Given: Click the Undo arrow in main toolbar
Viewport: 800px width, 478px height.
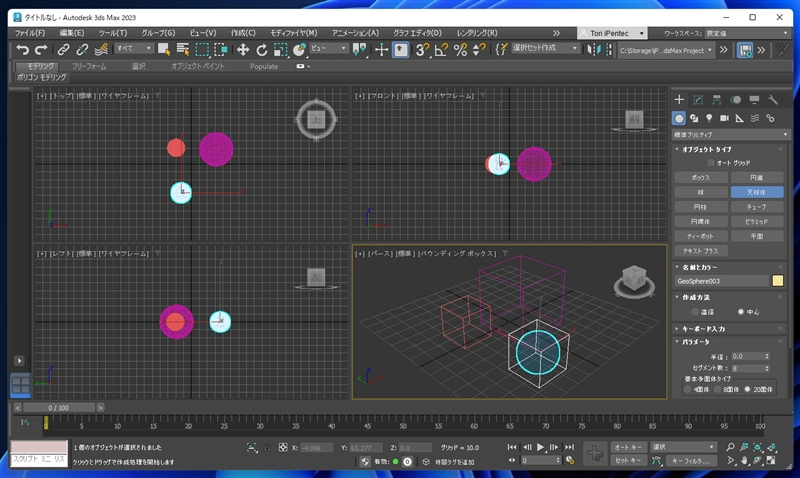Looking at the screenshot, I should (x=22, y=49).
